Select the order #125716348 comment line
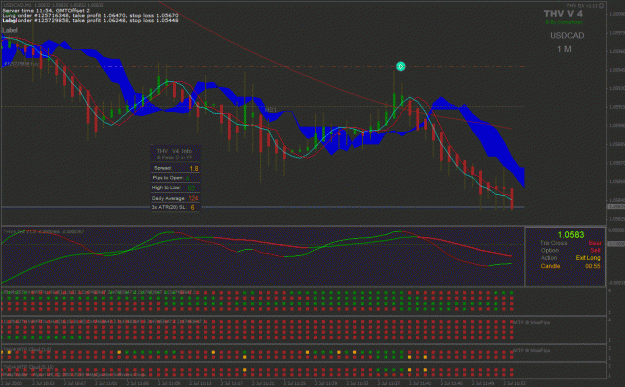The width and height of the screenshot is (625, 387). [x=90, y=15]
